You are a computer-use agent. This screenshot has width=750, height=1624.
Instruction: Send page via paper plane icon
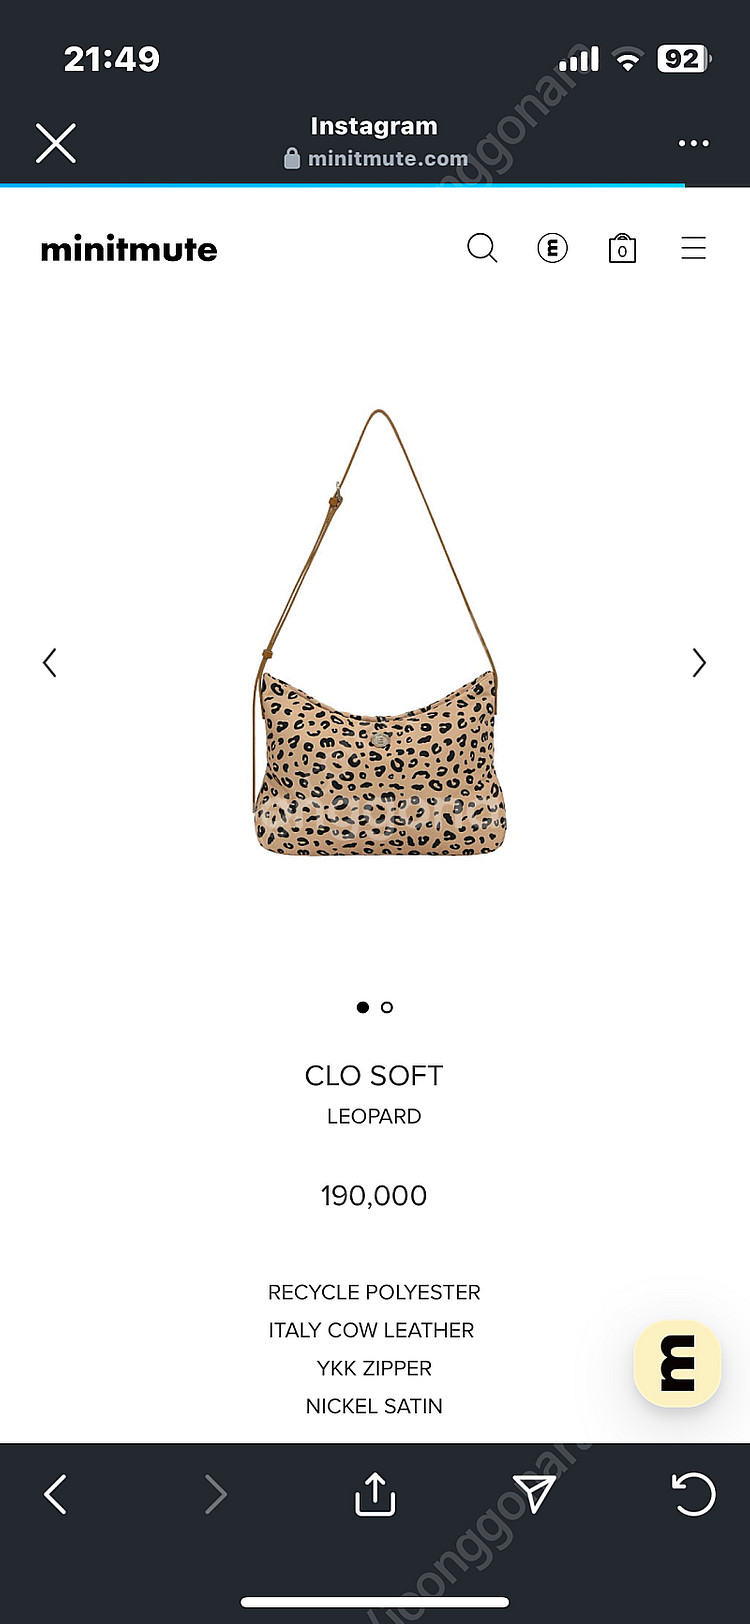(x=534, y=1494)
